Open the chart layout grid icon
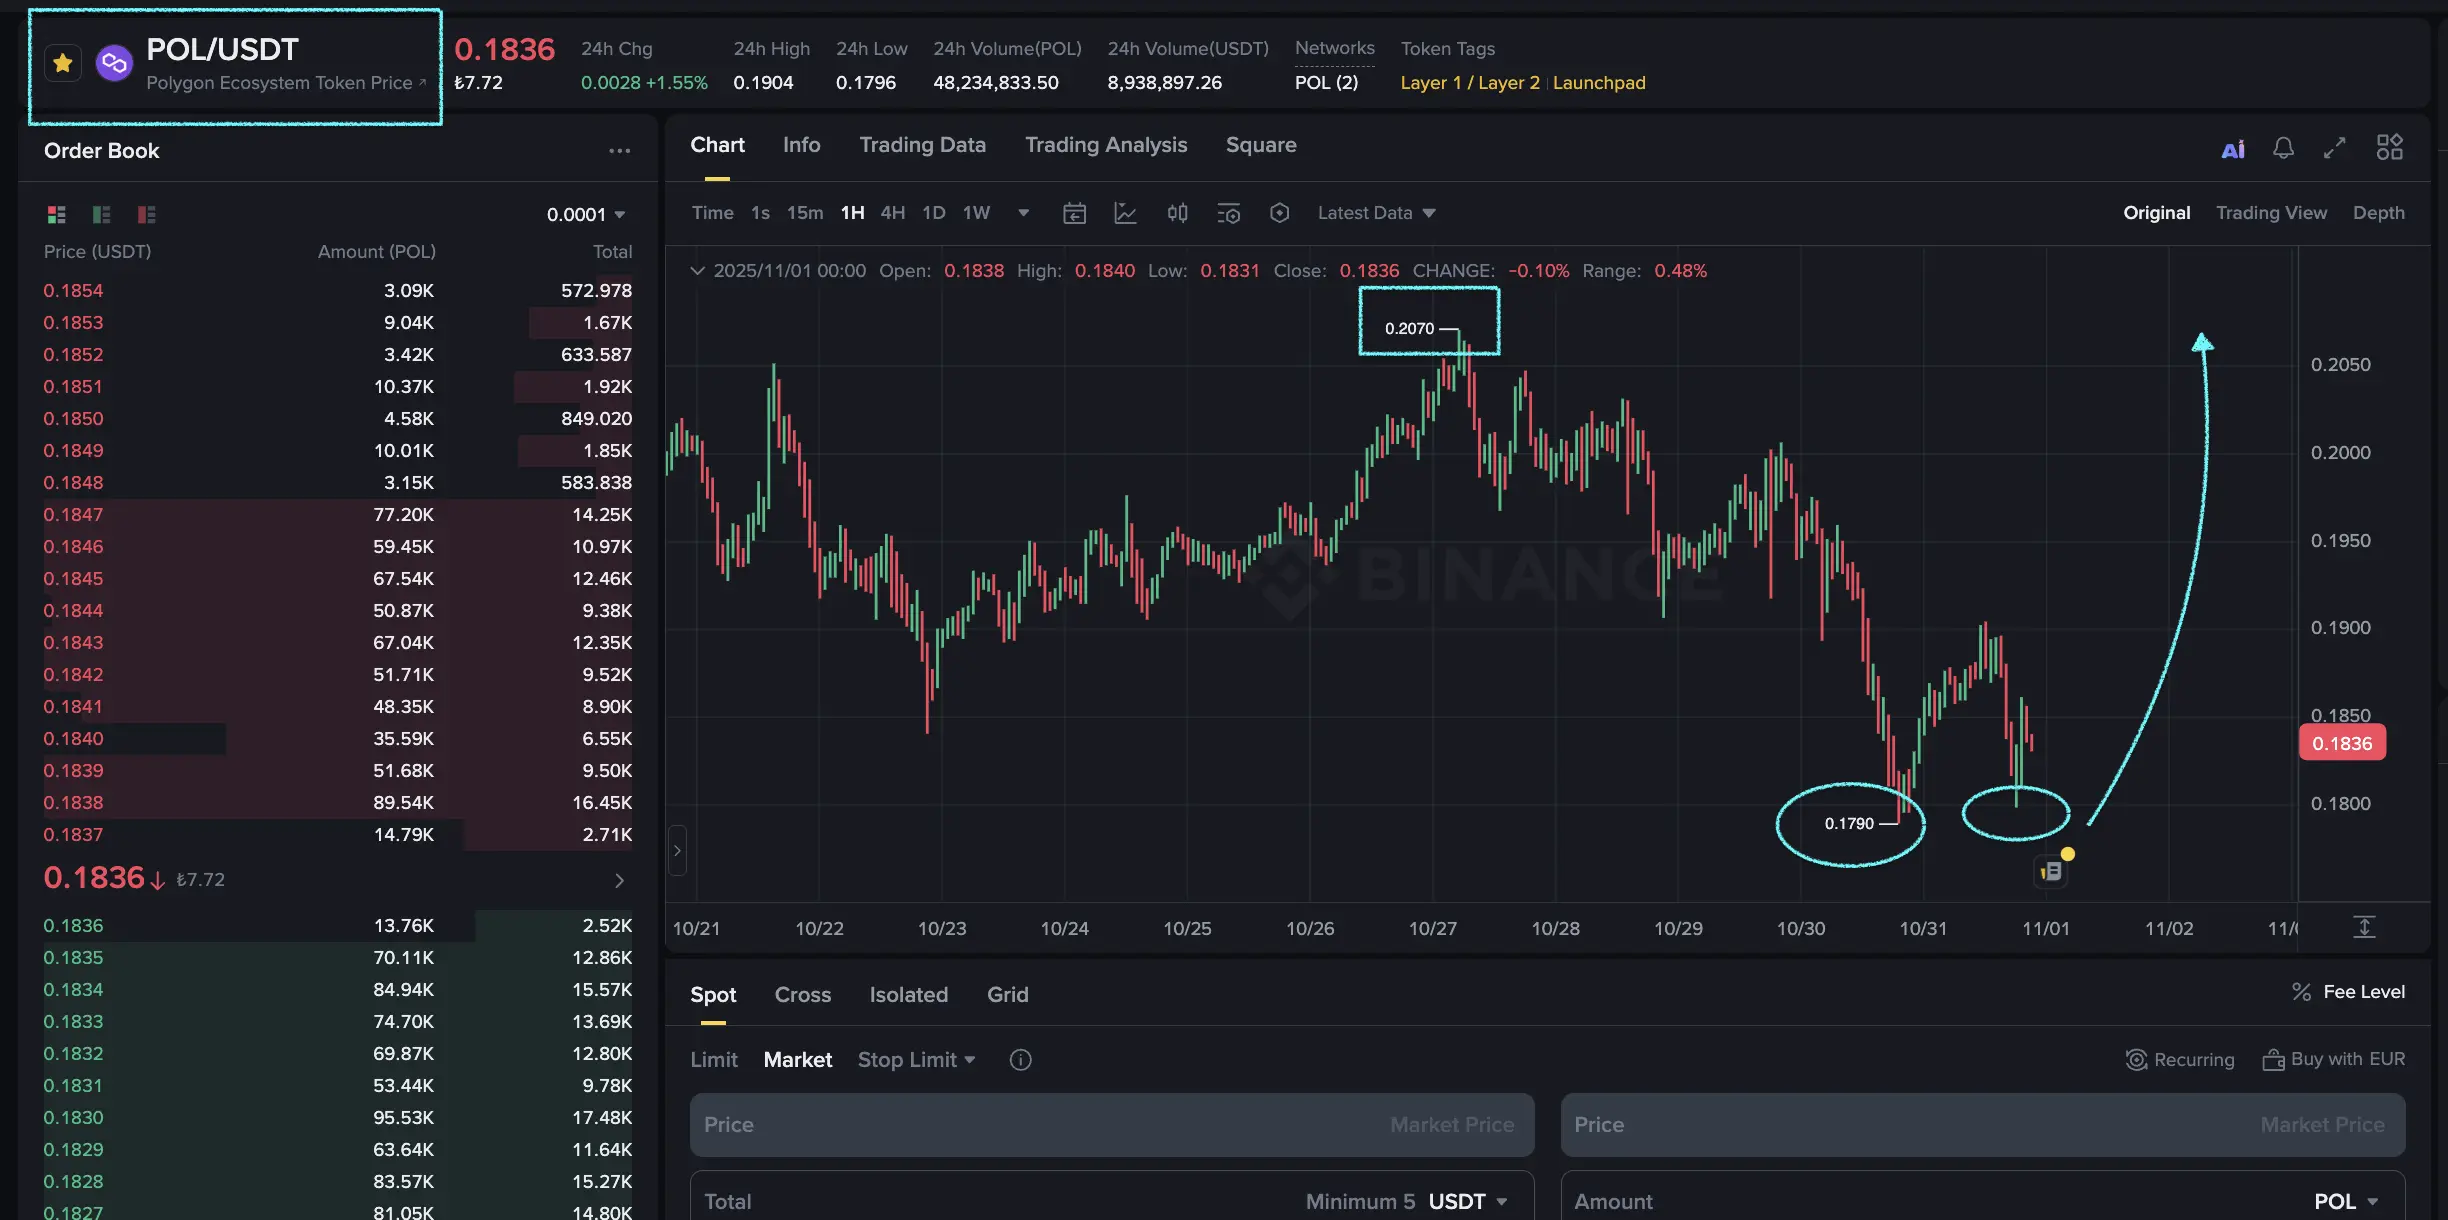Viewport: 2448px width, 1220px height. click(x=2389, y=148)
